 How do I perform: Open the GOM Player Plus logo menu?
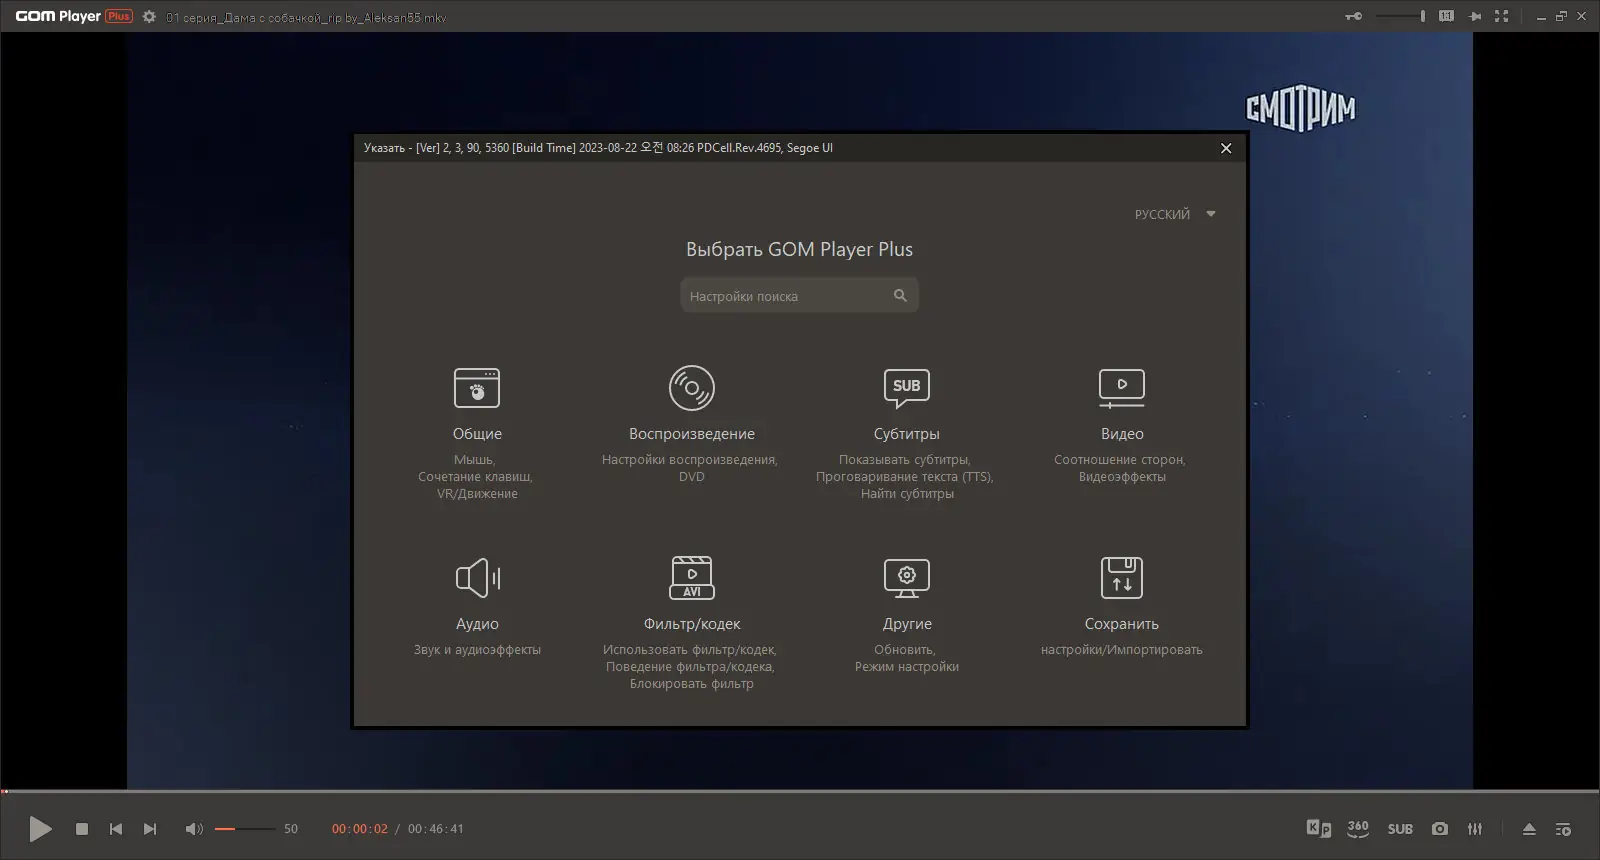tap(73, 16)
